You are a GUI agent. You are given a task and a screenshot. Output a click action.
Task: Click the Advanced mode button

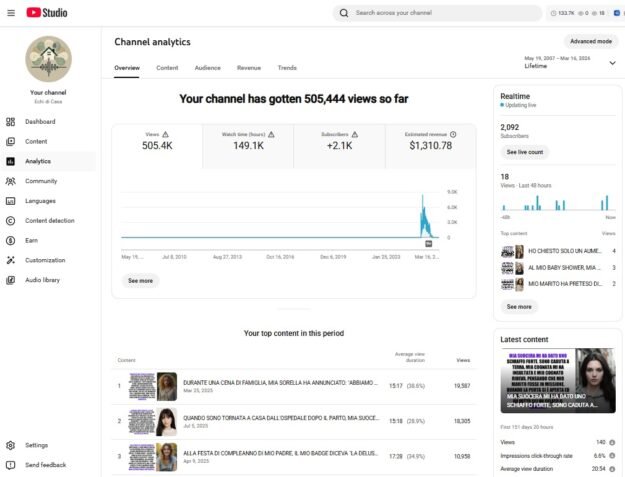pyautogui.click(x=590, y=41)
